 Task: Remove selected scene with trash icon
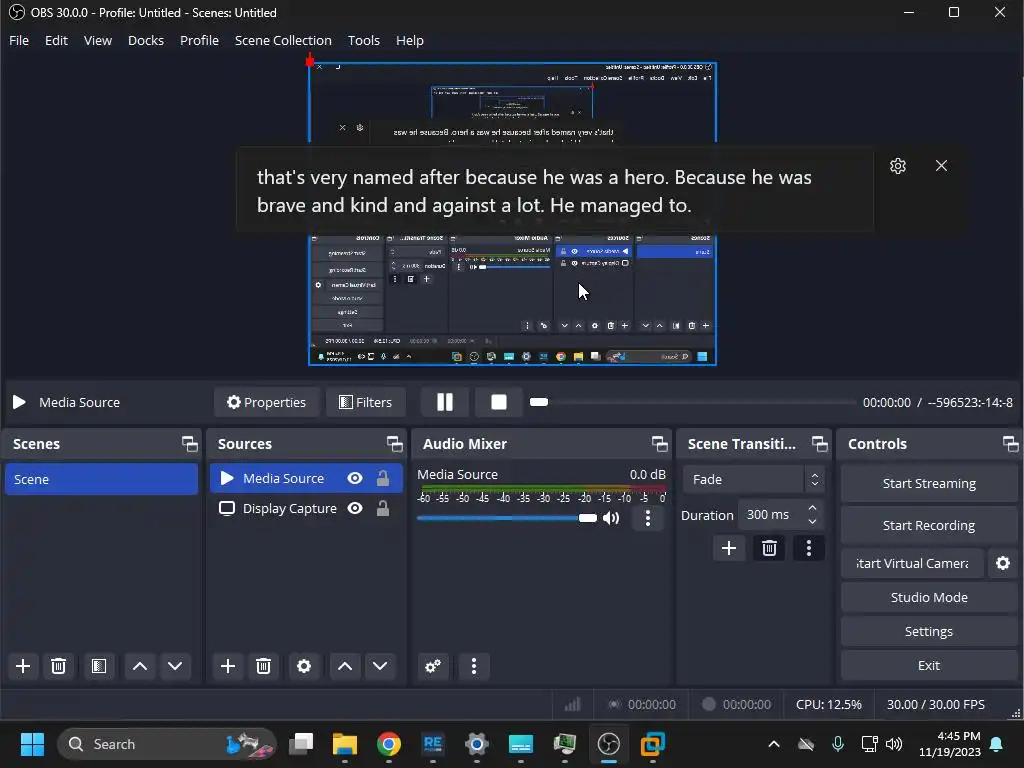point(58,666)
